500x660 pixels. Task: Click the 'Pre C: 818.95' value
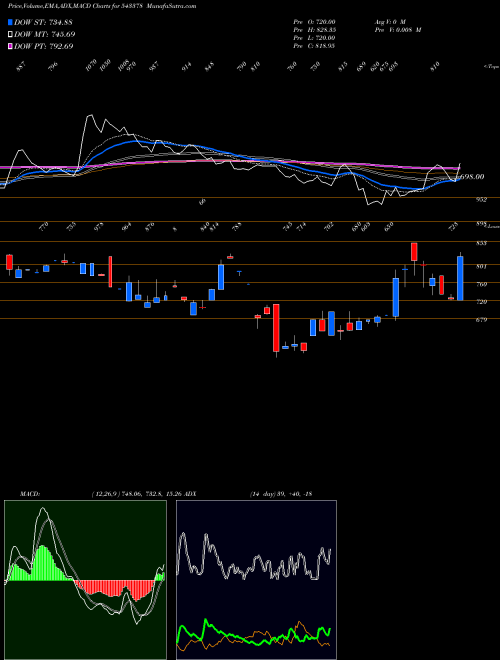(x=314, y=46)
